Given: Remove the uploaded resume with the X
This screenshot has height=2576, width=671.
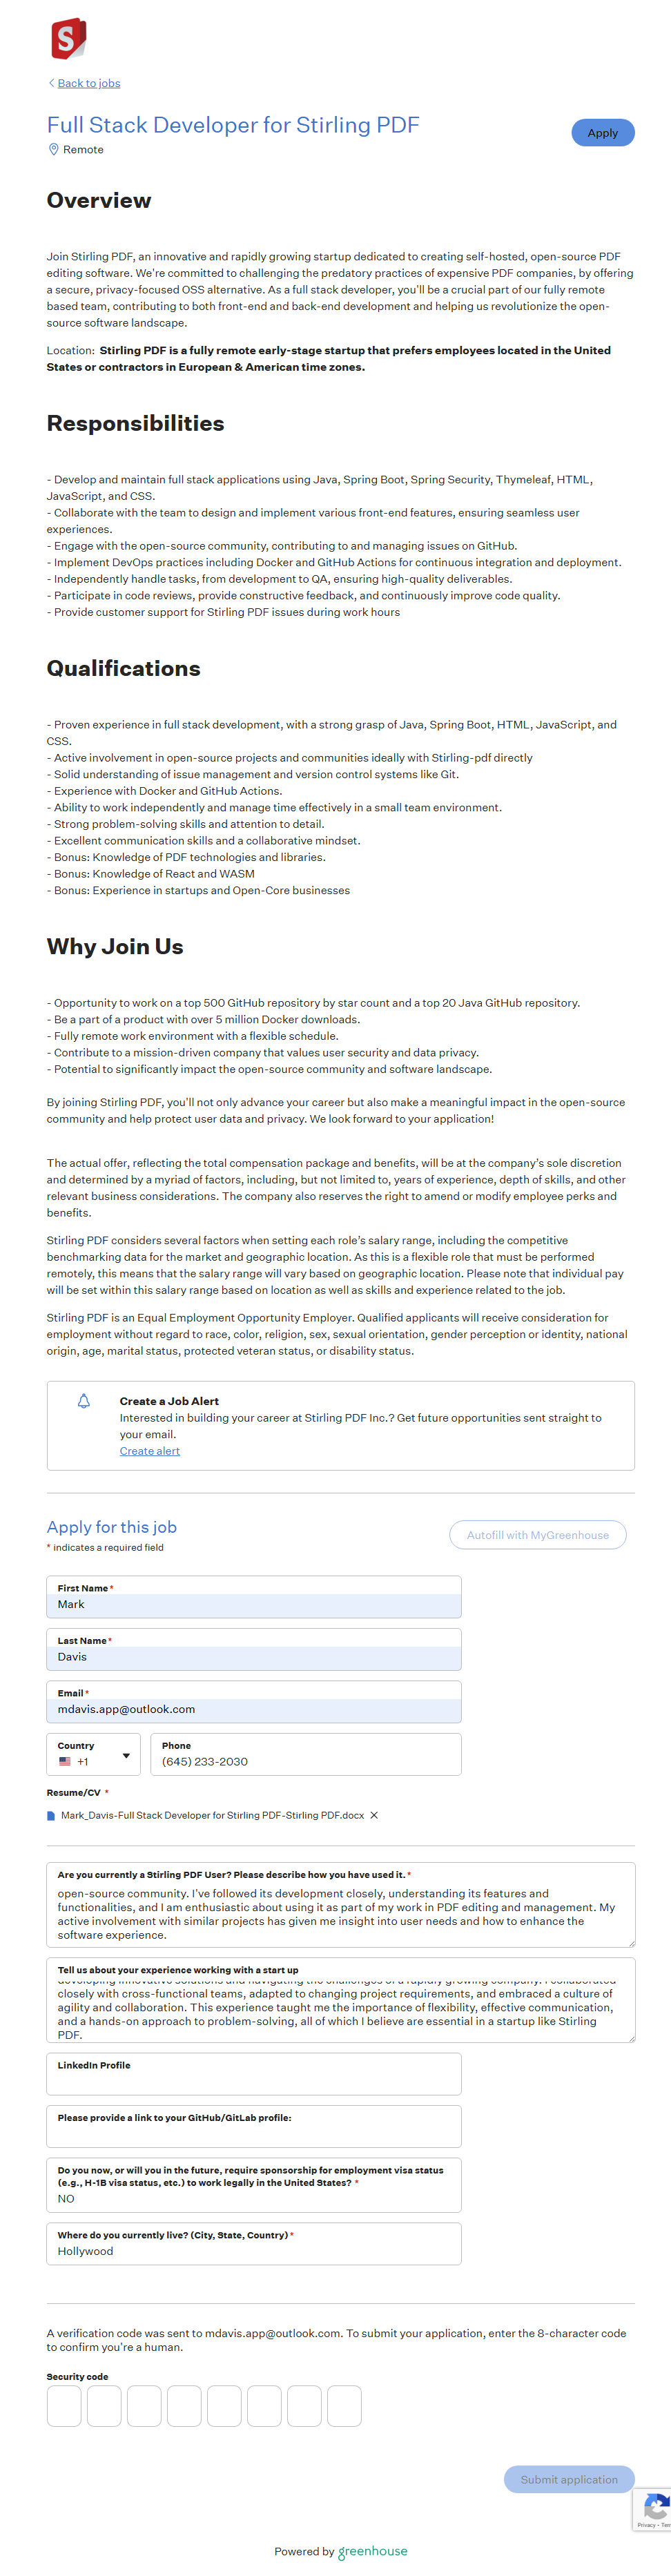Looking at the screenshot, I should [374, 1815].
